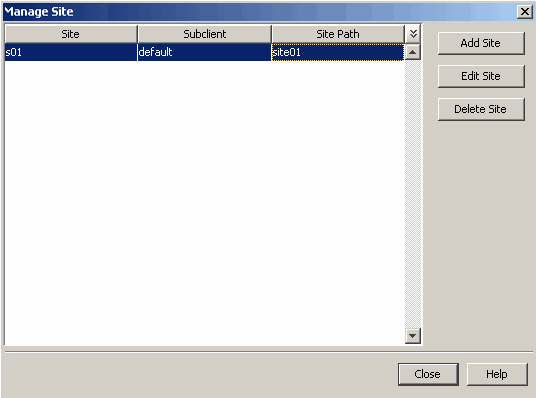Image resolution: width=536 pixels, height=398 pixels.
Task: Open Edit Site for the selected entry
Action: tap(481, 76)
